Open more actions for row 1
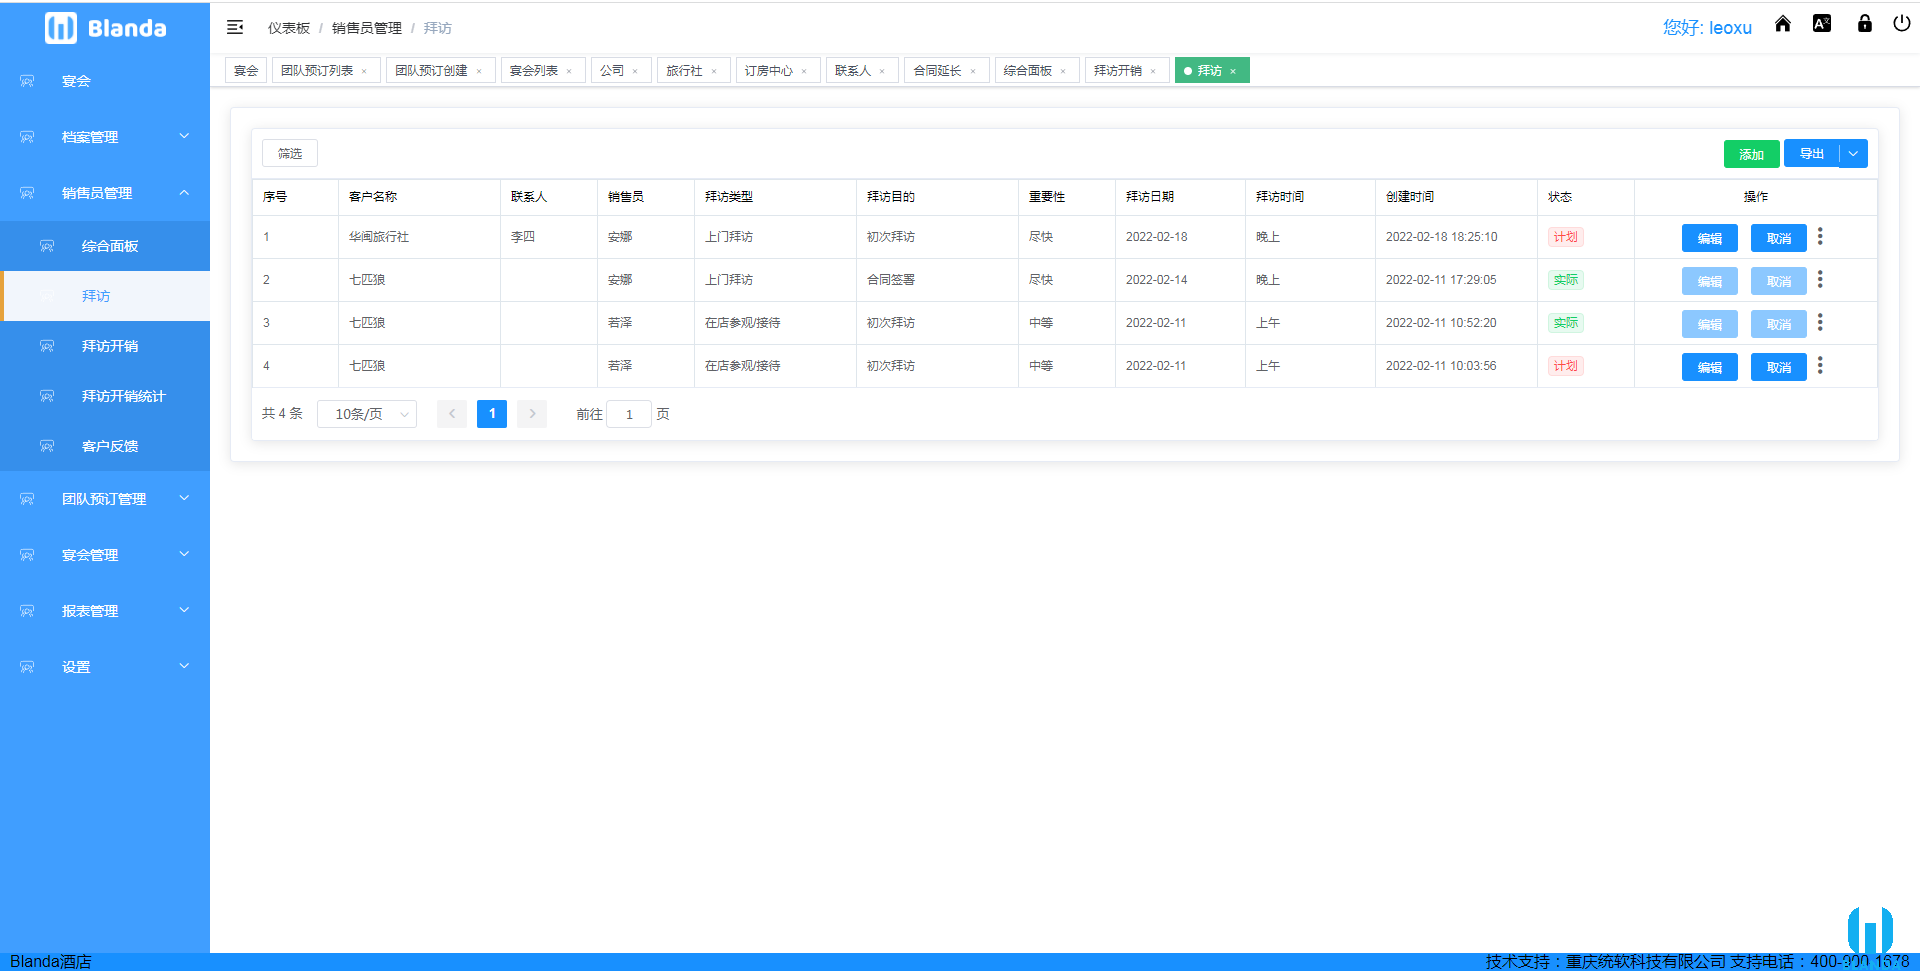This screenshot has width=1920, height=971. 1820,237
